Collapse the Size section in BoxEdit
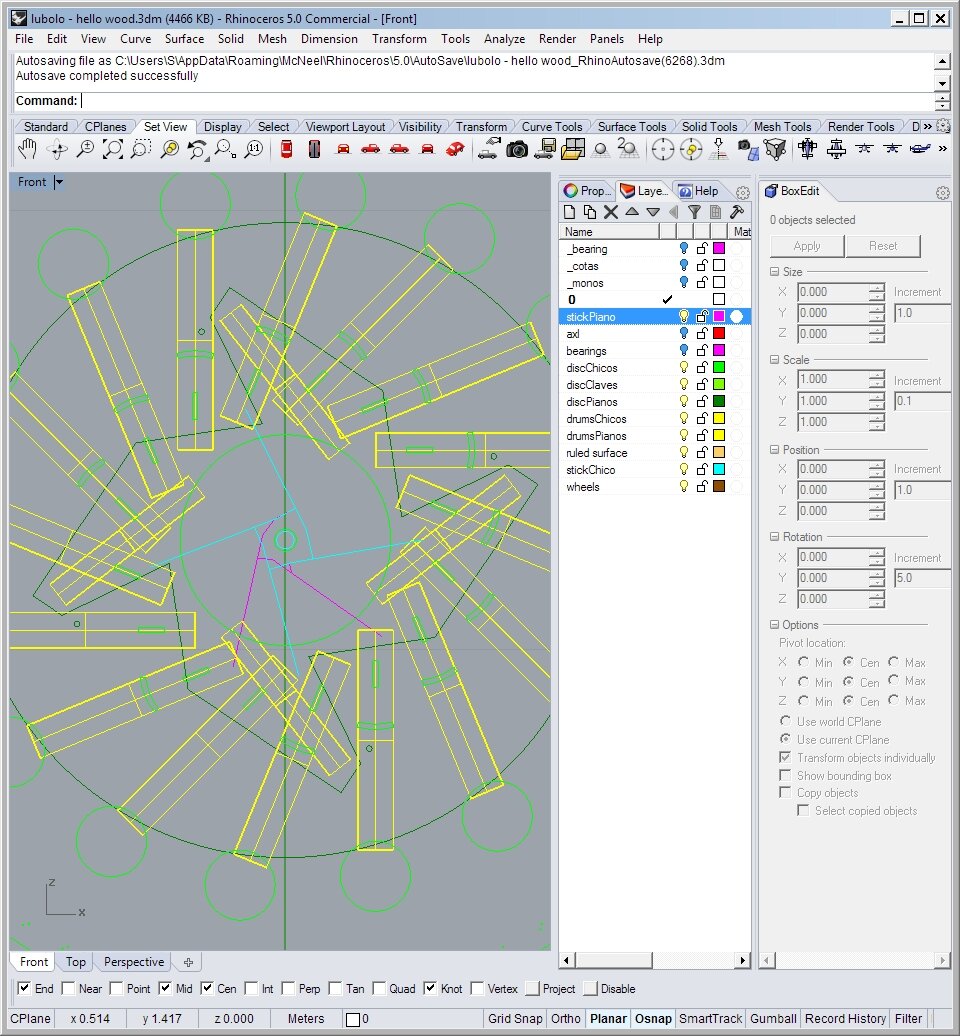960x1036 pixels. click(x=775, y=272)
